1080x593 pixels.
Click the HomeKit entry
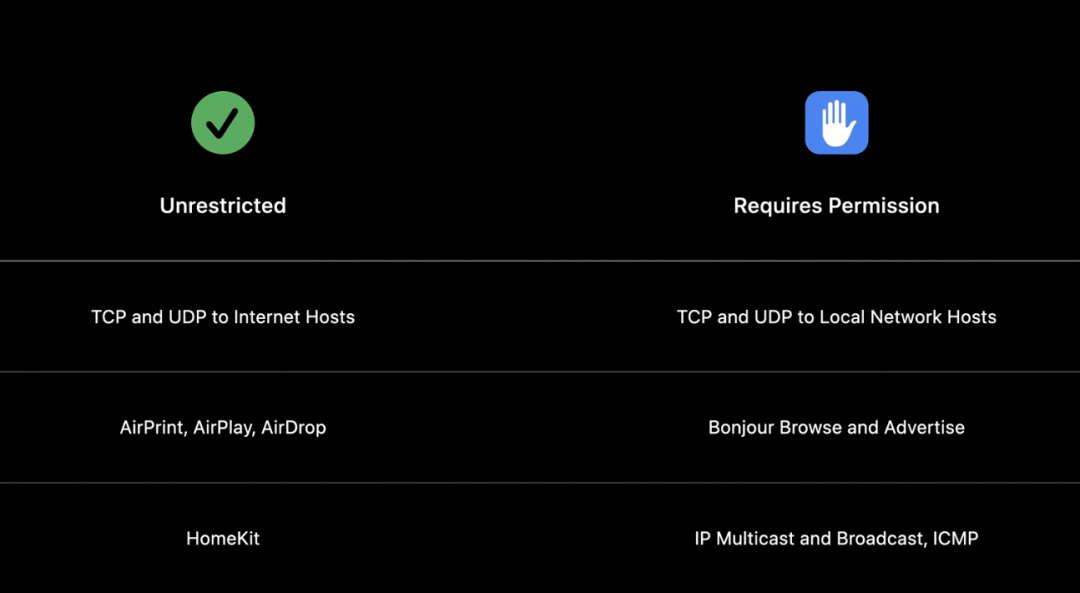click(222, 539)
